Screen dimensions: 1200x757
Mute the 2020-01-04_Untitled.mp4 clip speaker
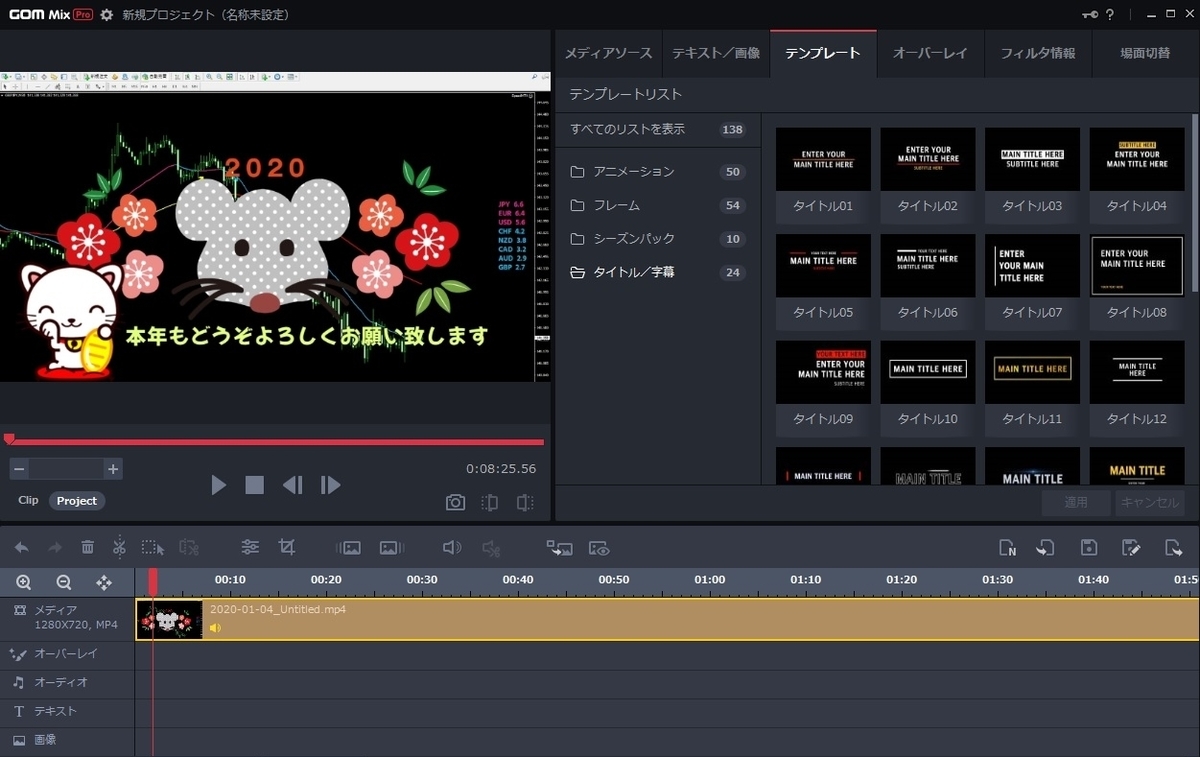coord(215,629)
